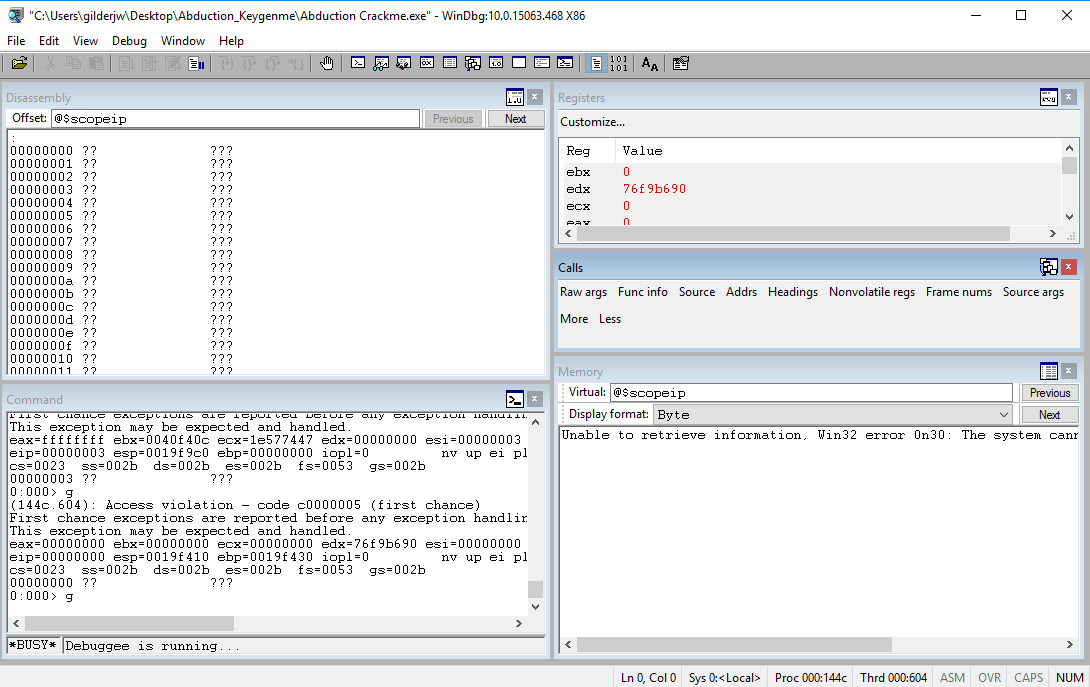
Task: Open the Registers window
Action: (426, 63)
